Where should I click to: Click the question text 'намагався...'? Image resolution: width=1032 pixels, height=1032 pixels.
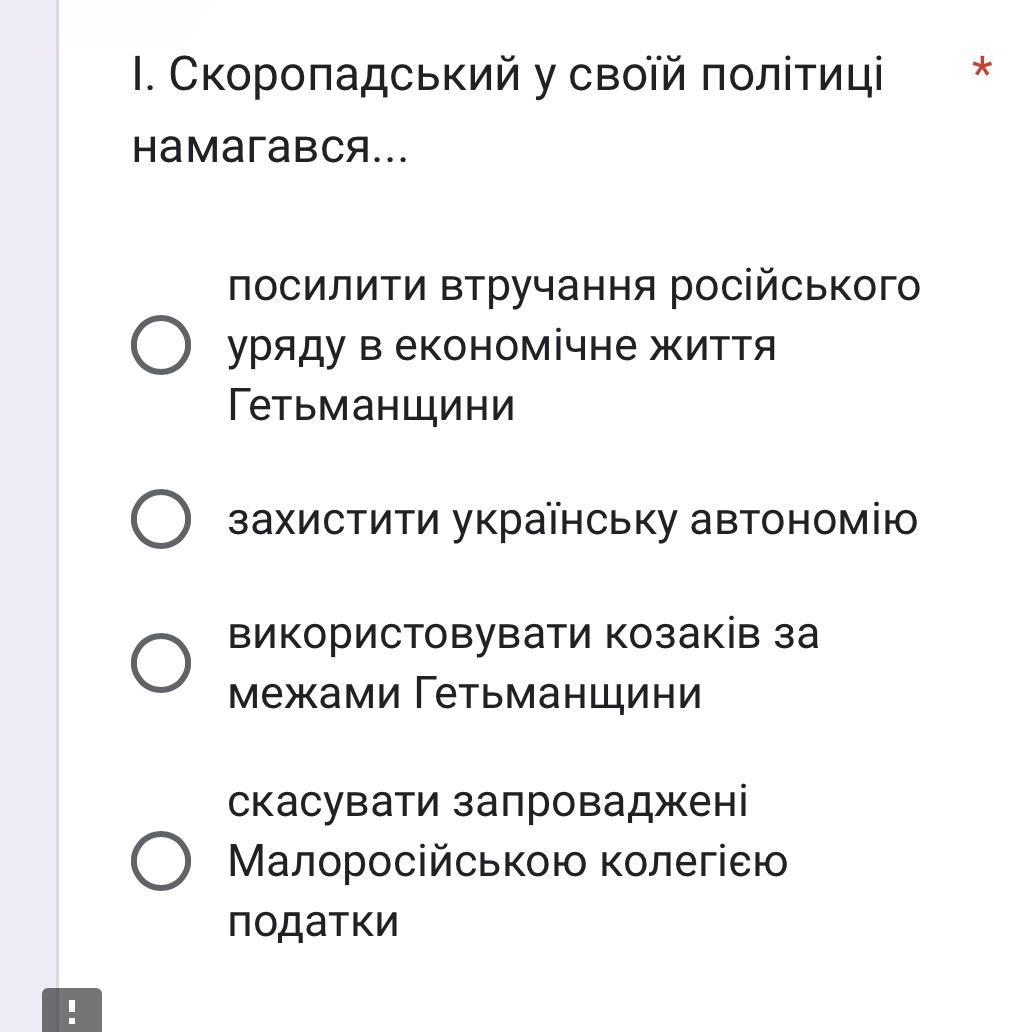[x=270, y=147]
